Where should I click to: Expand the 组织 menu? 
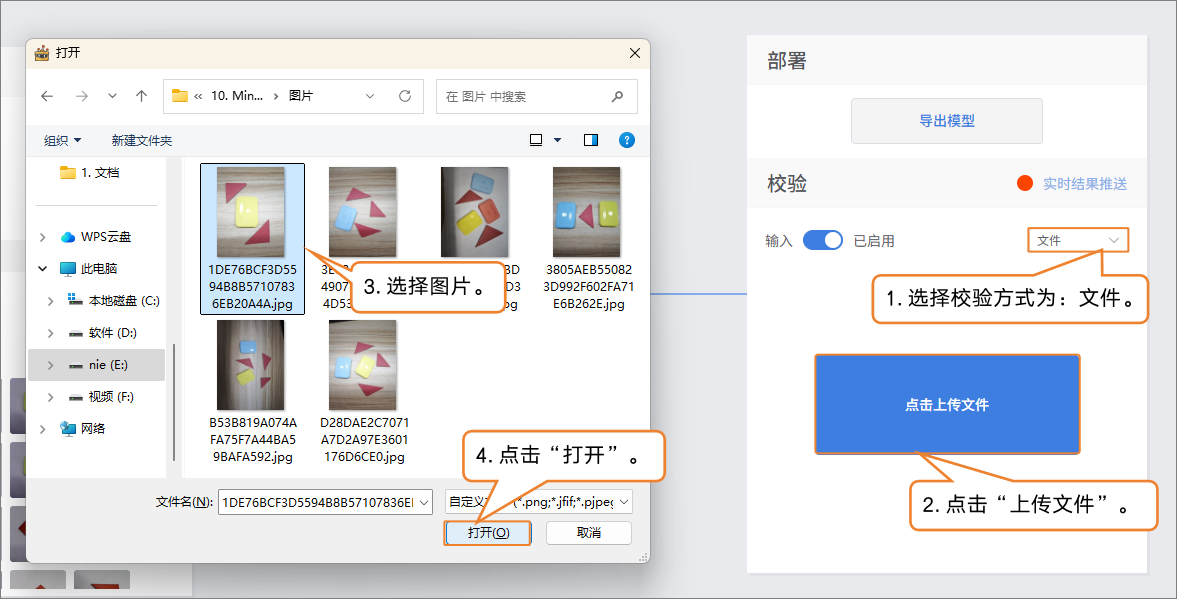62,141
